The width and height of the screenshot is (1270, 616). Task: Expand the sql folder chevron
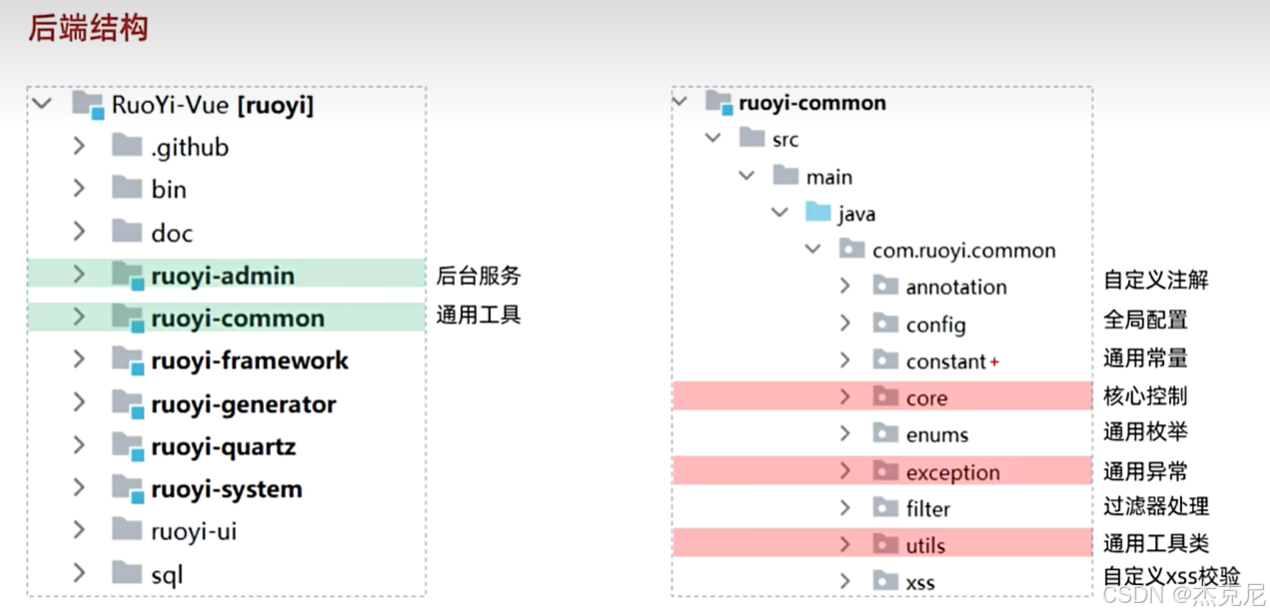tap(79, 574)
